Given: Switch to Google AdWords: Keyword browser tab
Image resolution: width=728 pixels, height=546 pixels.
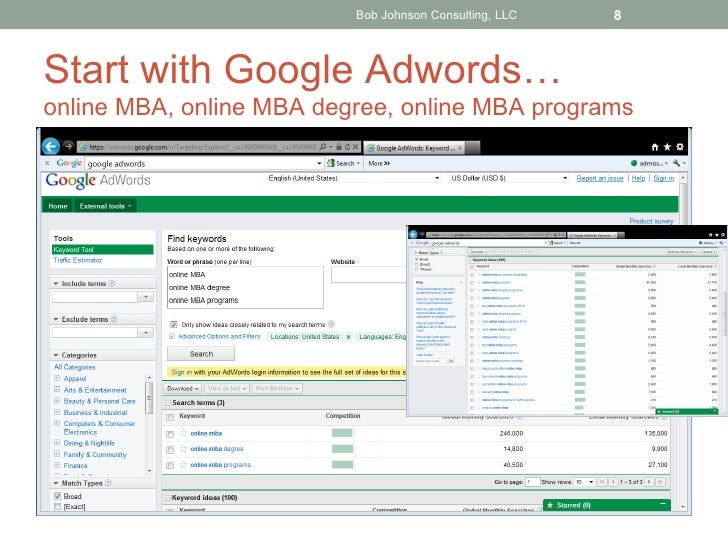Looking at the screenshot, I should 415,148.
